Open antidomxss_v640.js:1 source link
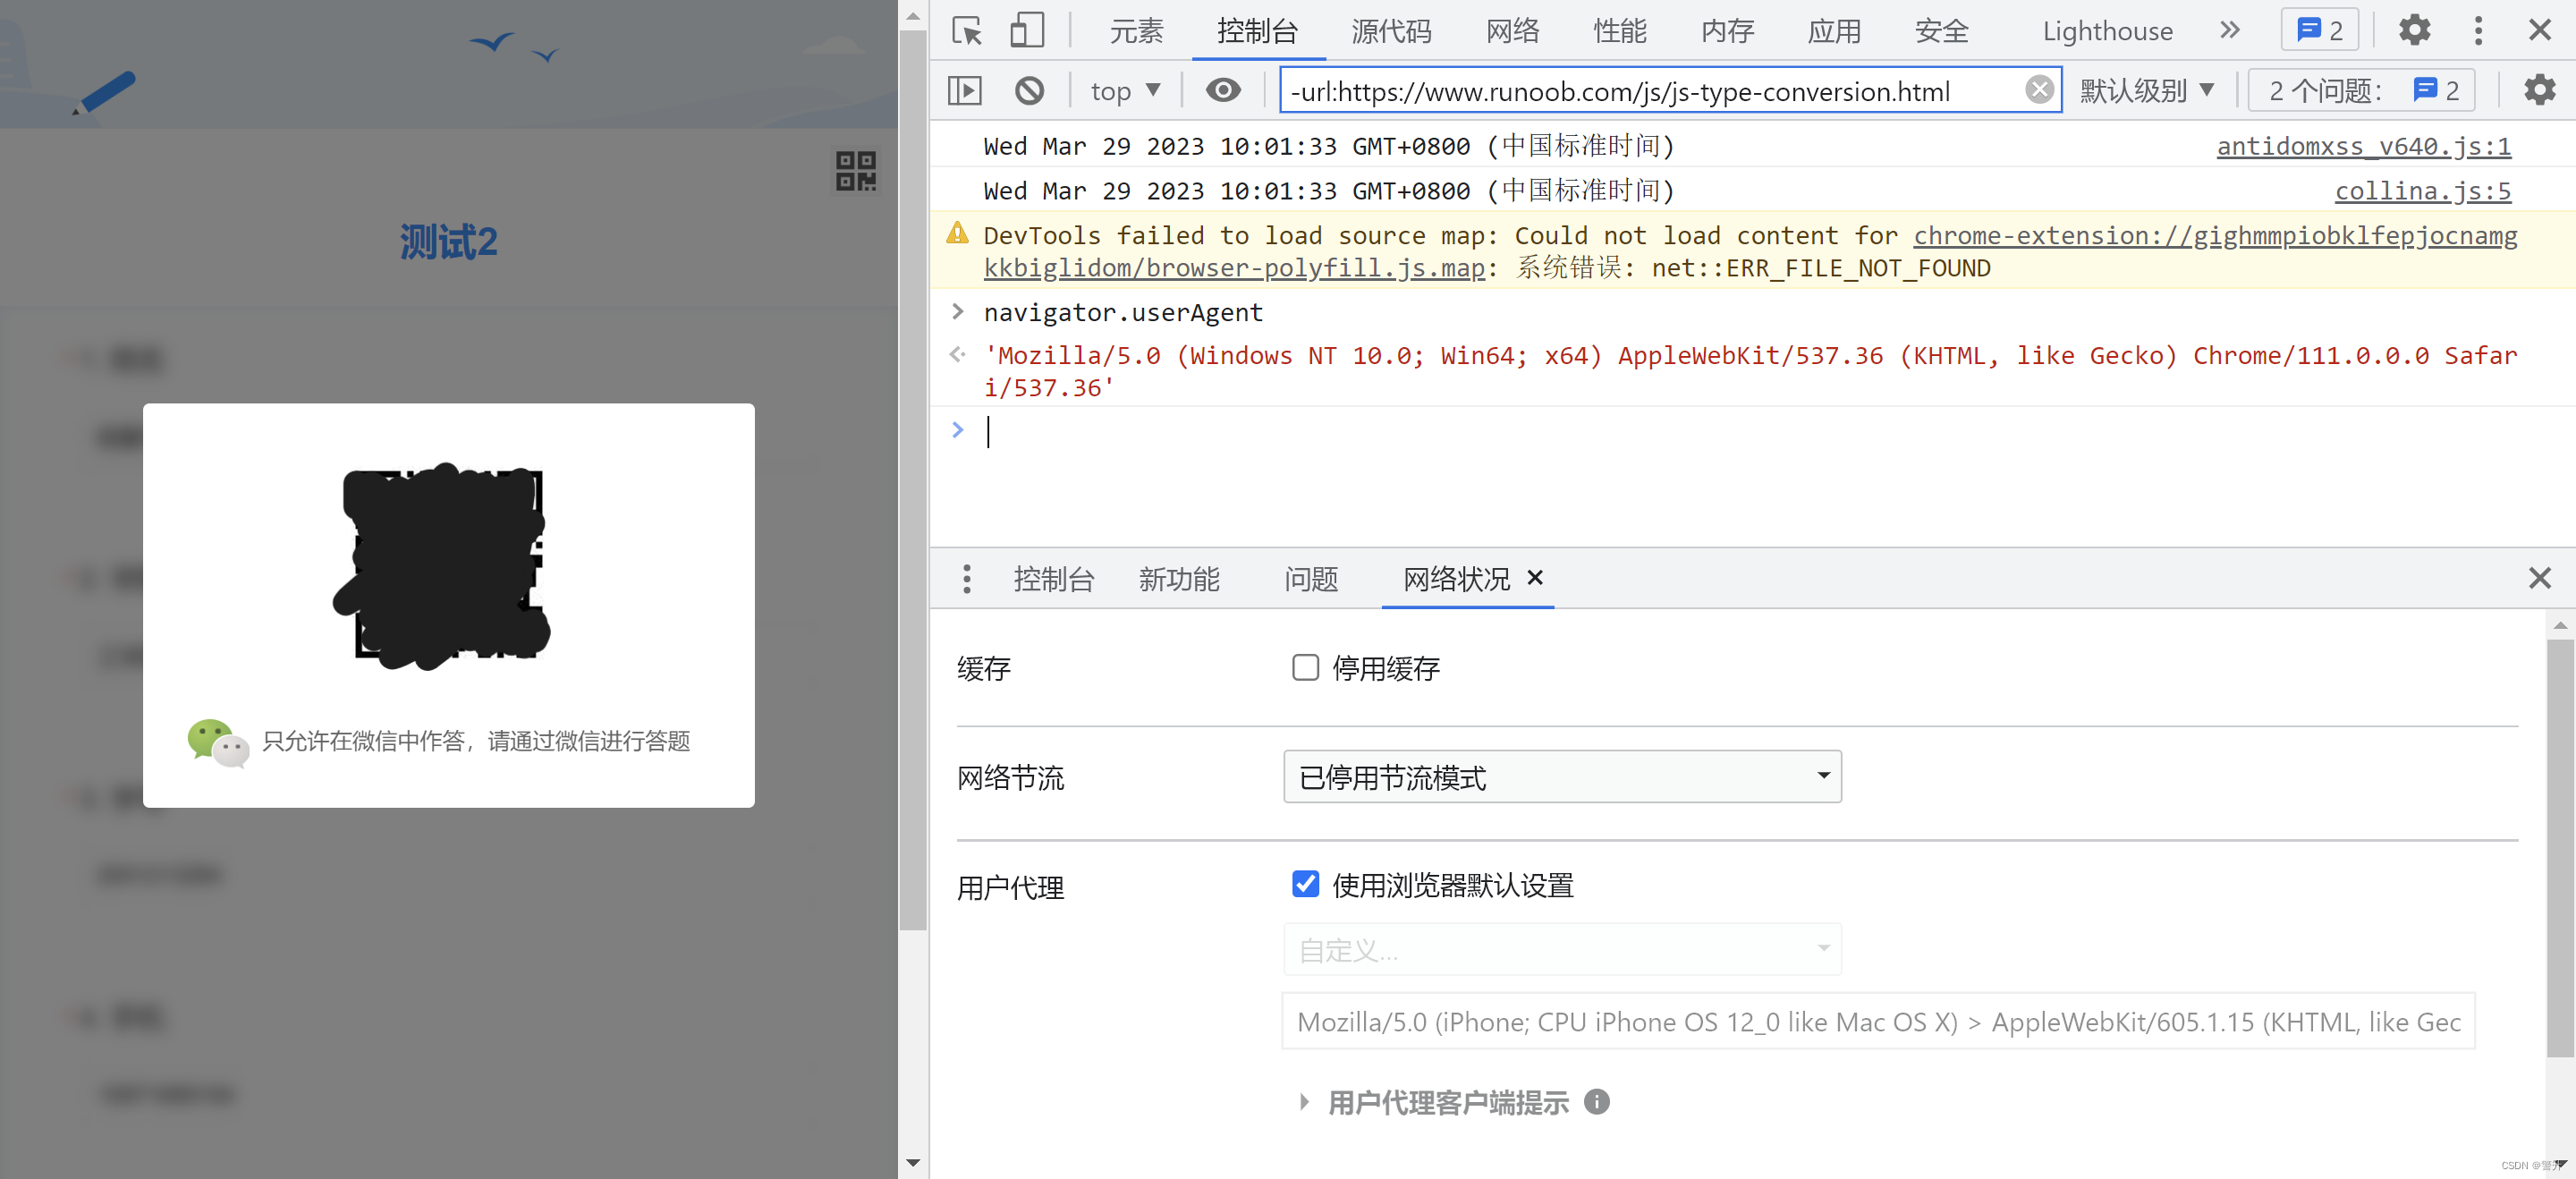This screenshot has width=2576, height=1179. [2363, 146]
